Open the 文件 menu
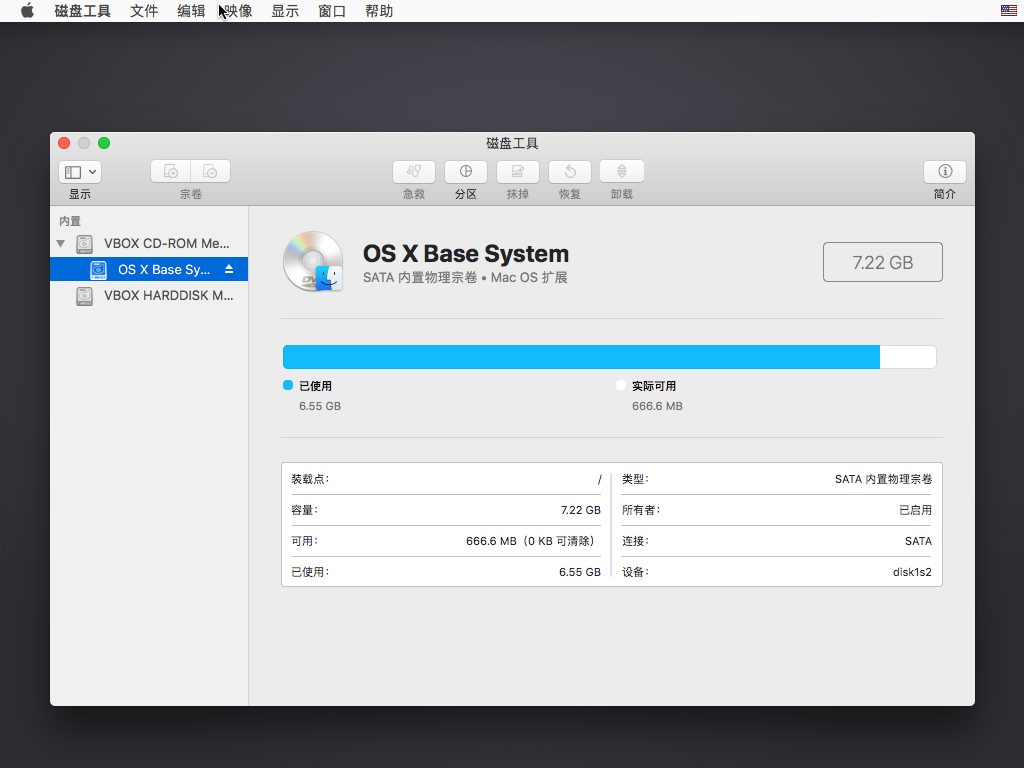The width and height of the screenshot is (1024, 768). 144,11
